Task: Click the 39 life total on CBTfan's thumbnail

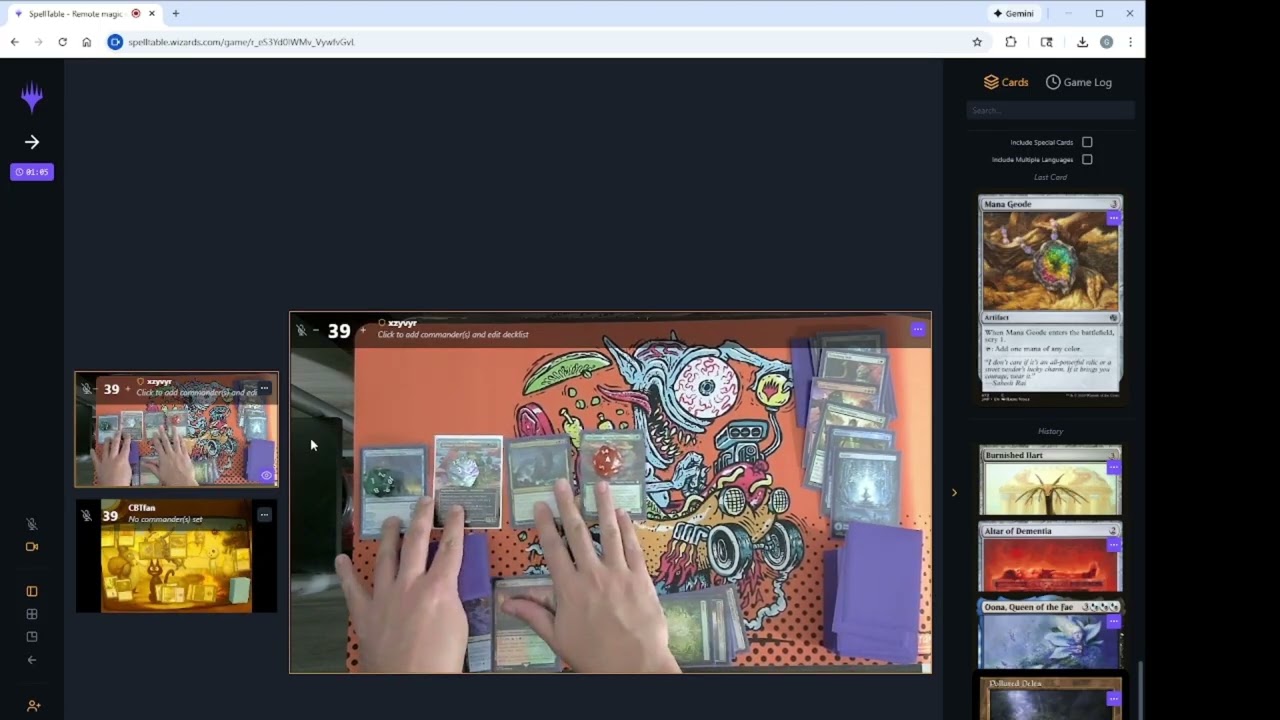Action: (110, 516)
